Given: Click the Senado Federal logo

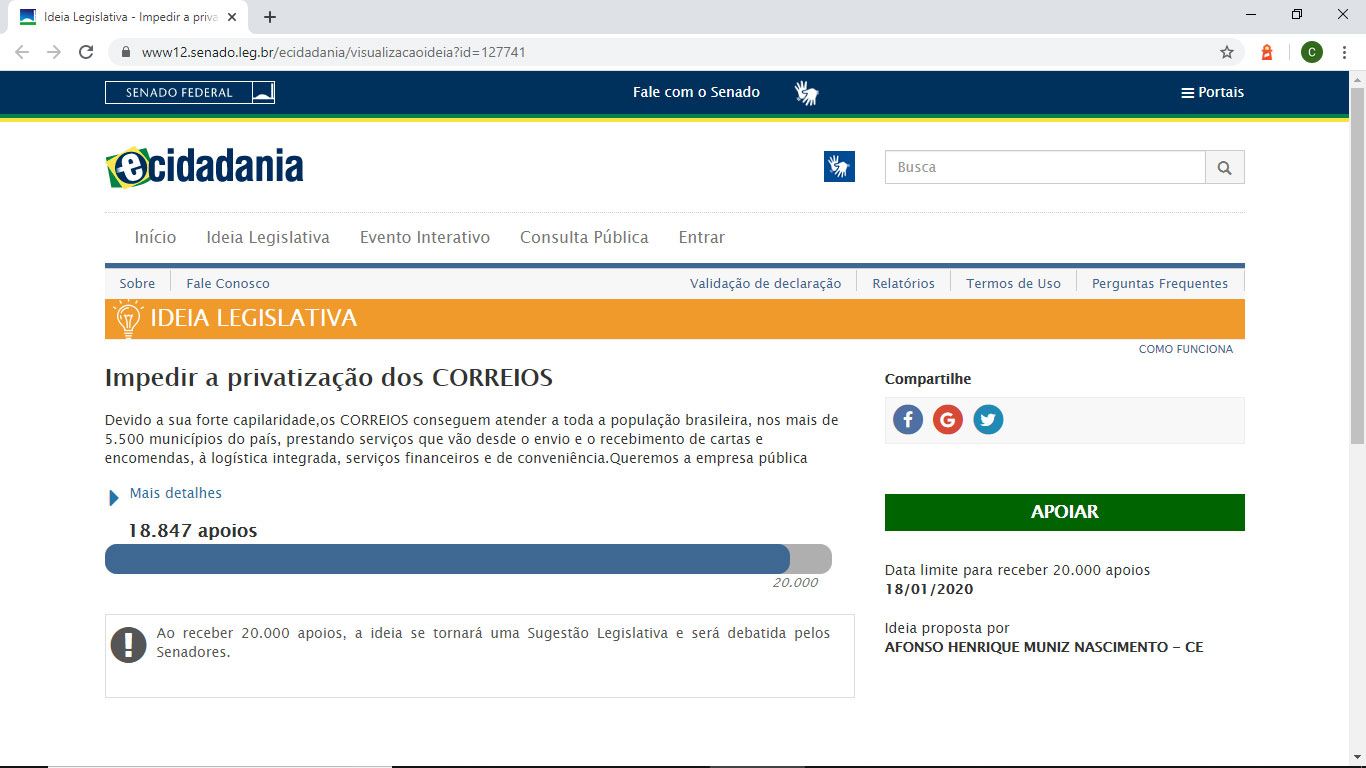Looking at the screenshot, I should coord(190,93).
